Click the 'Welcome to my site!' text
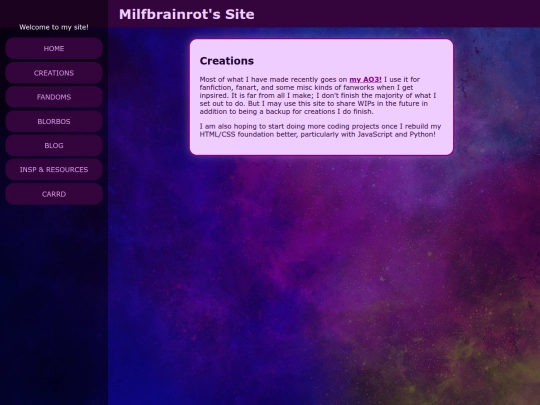This screenshot has width=540, height=405. [54, 27]
